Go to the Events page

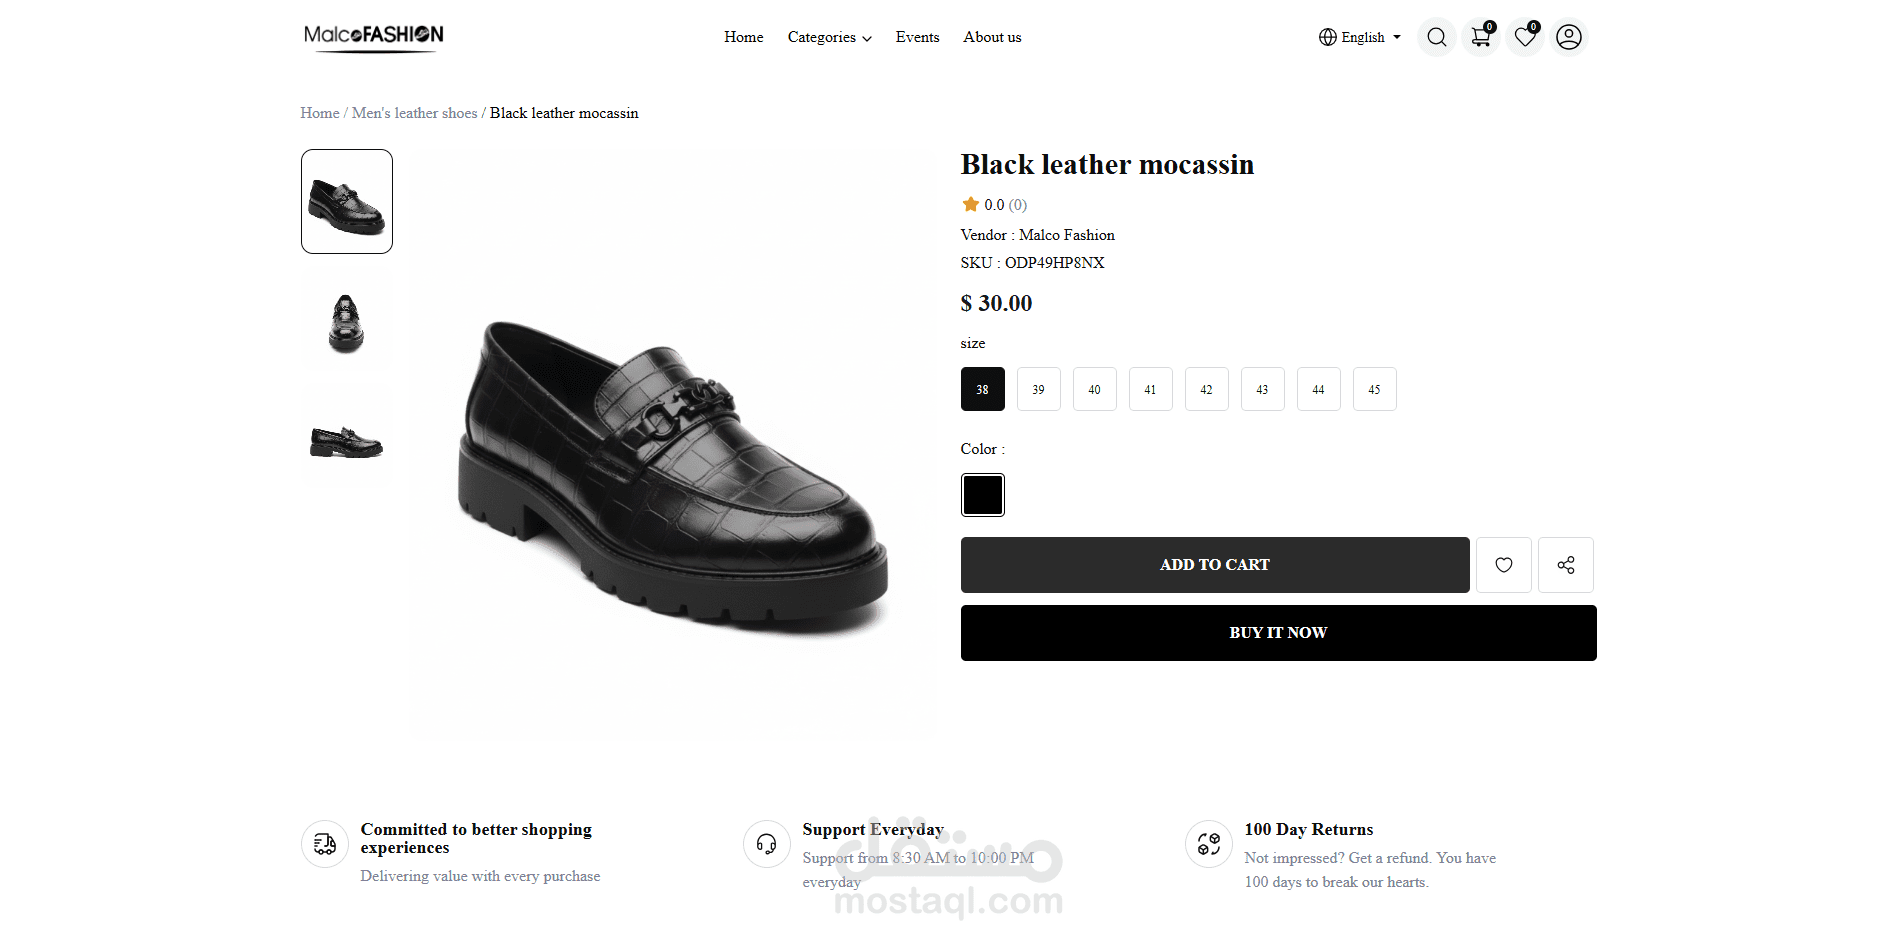917,37
